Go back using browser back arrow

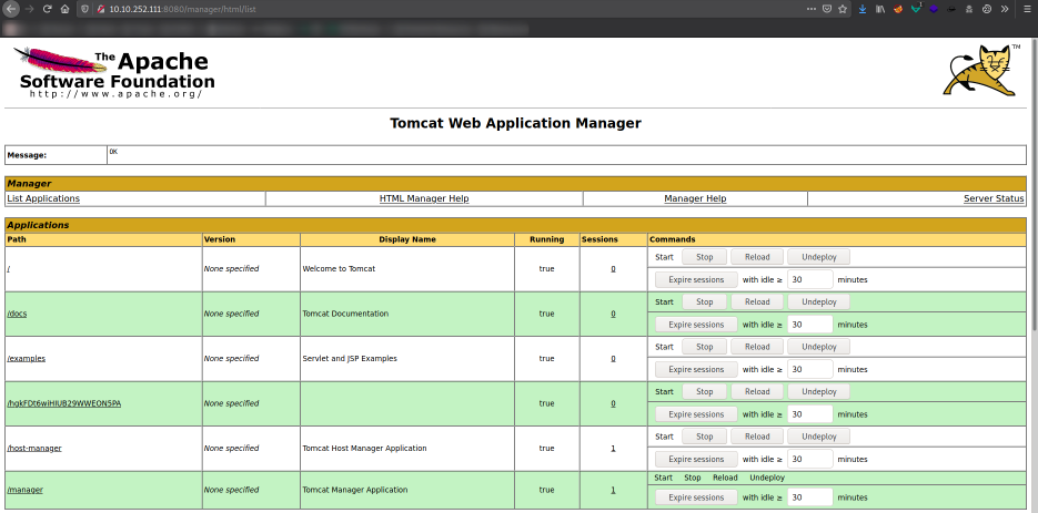click(x=12, y=9)
